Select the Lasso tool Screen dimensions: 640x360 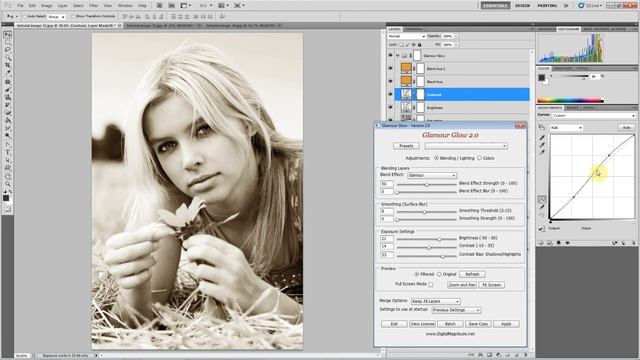[x=7, y=50]
